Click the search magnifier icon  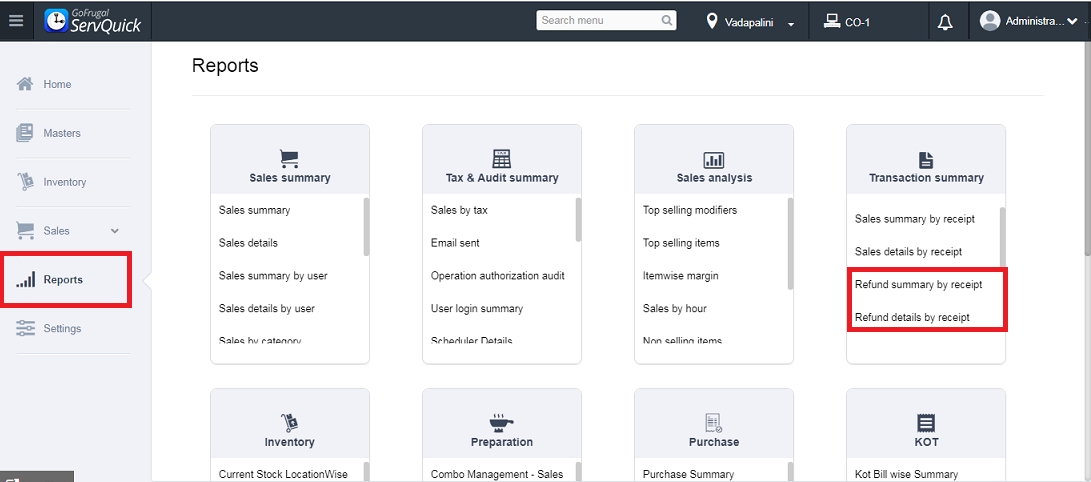click(667, 20)
